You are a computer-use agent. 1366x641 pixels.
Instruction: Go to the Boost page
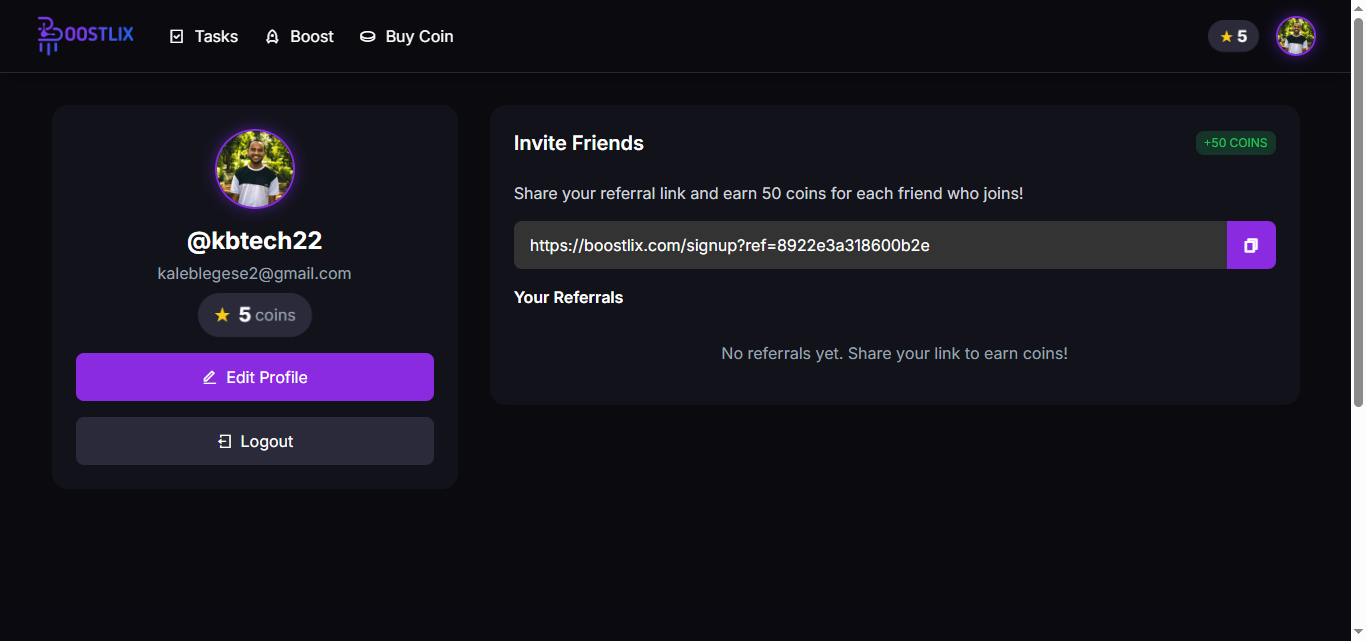coord(311,37)
